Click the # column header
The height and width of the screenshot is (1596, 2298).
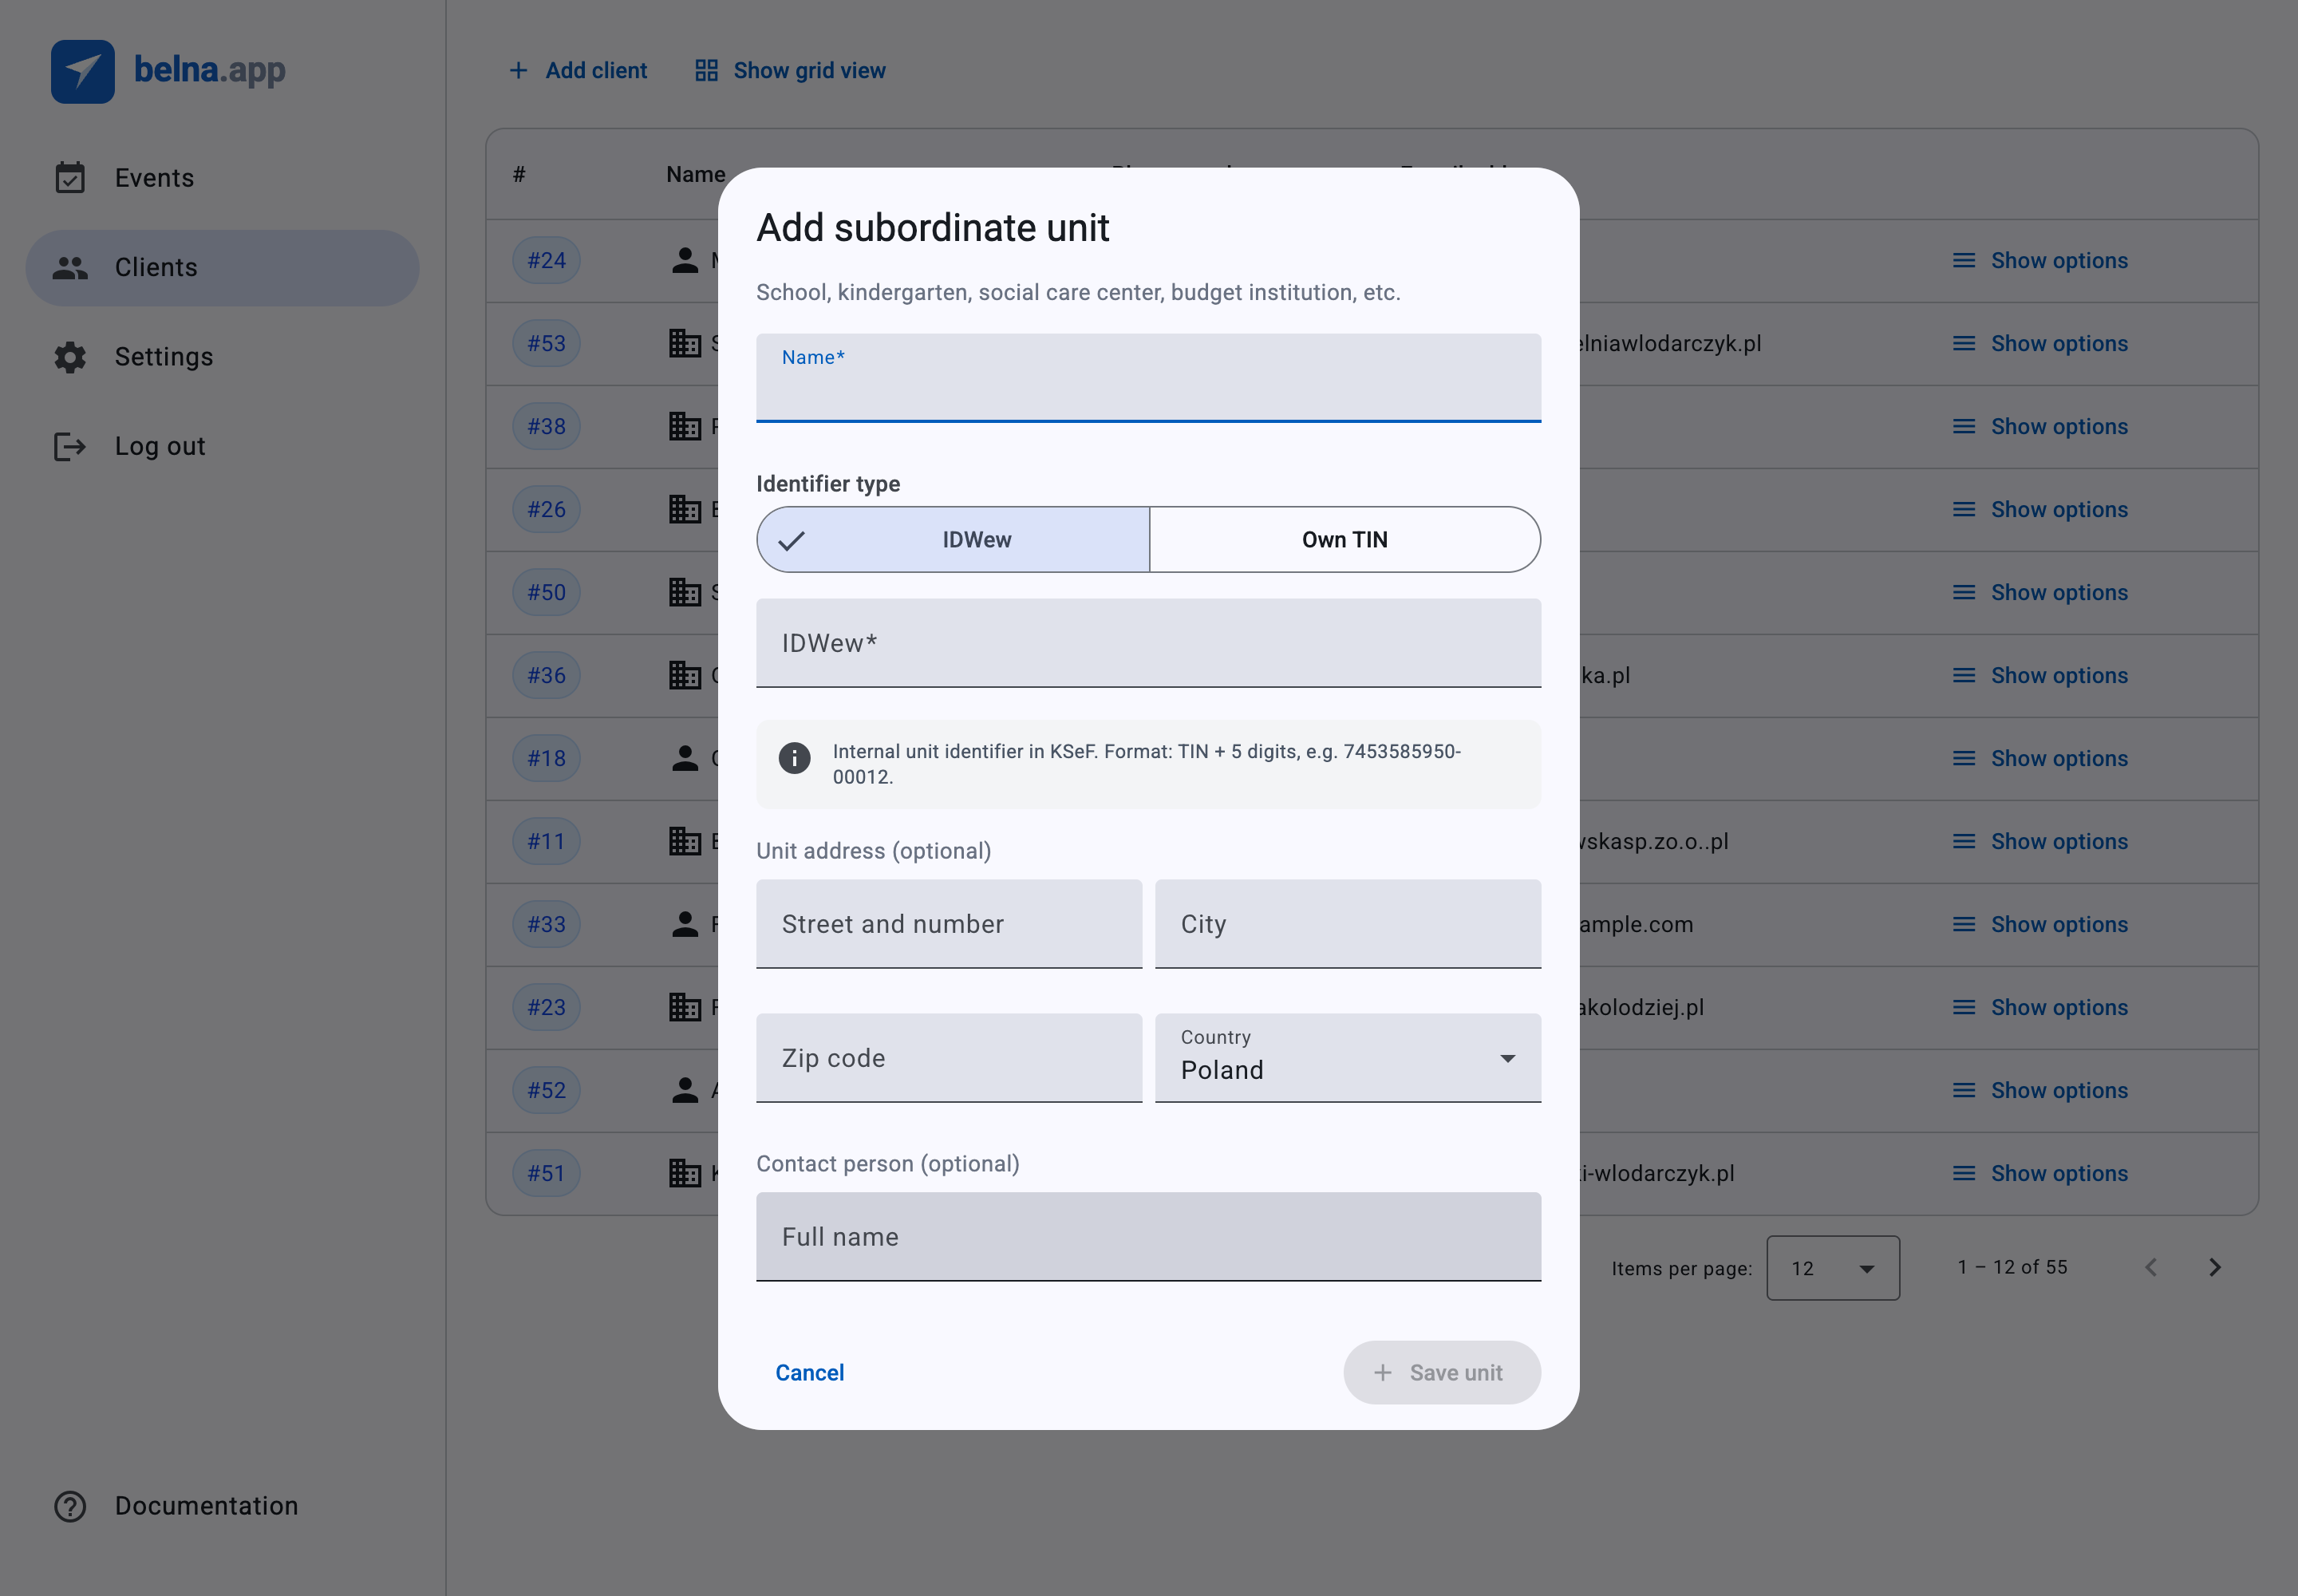(x=519, y=174)
